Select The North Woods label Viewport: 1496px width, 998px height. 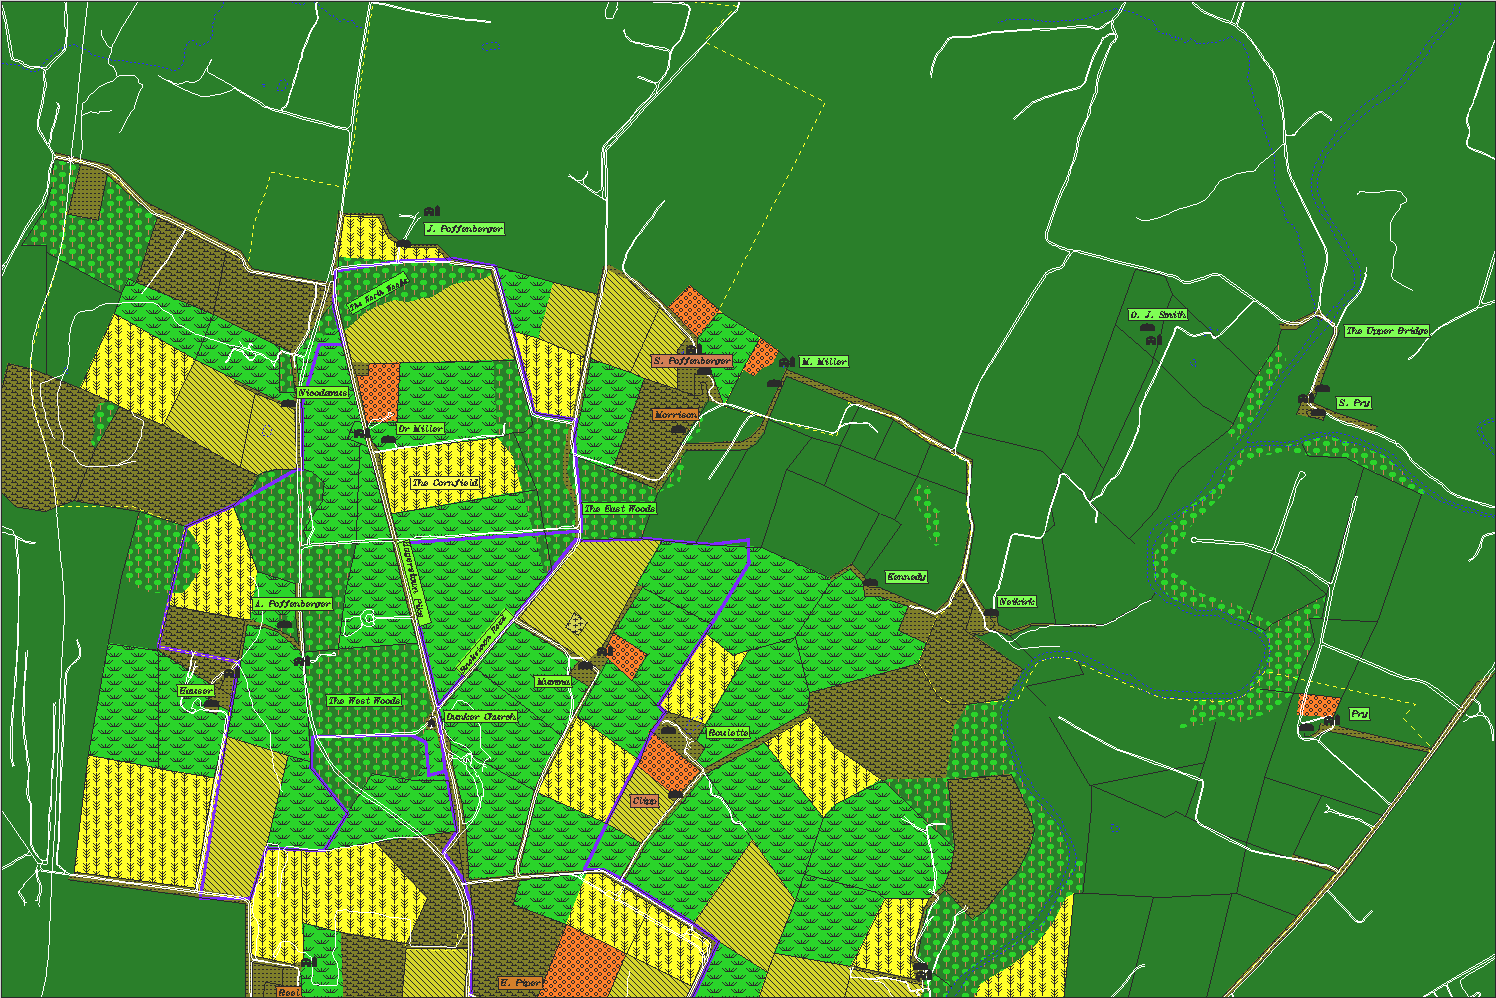pyautogui.click(x=377, y=291)
